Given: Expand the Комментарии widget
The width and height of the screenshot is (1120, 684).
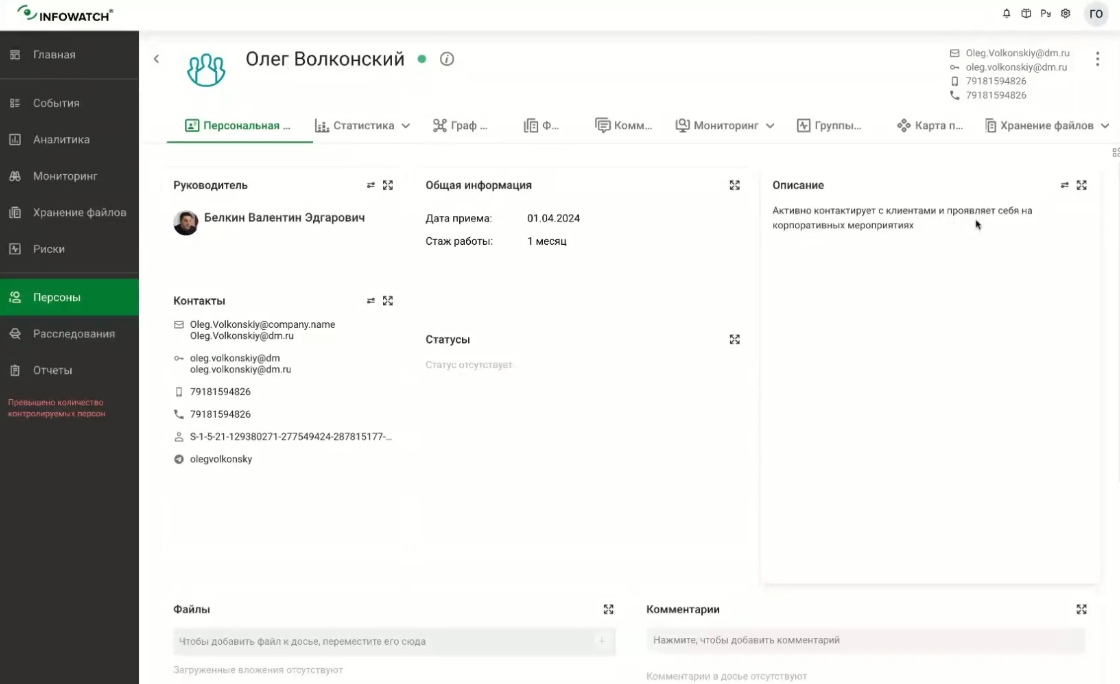Looking at the screenshot, I should 1081,609.
